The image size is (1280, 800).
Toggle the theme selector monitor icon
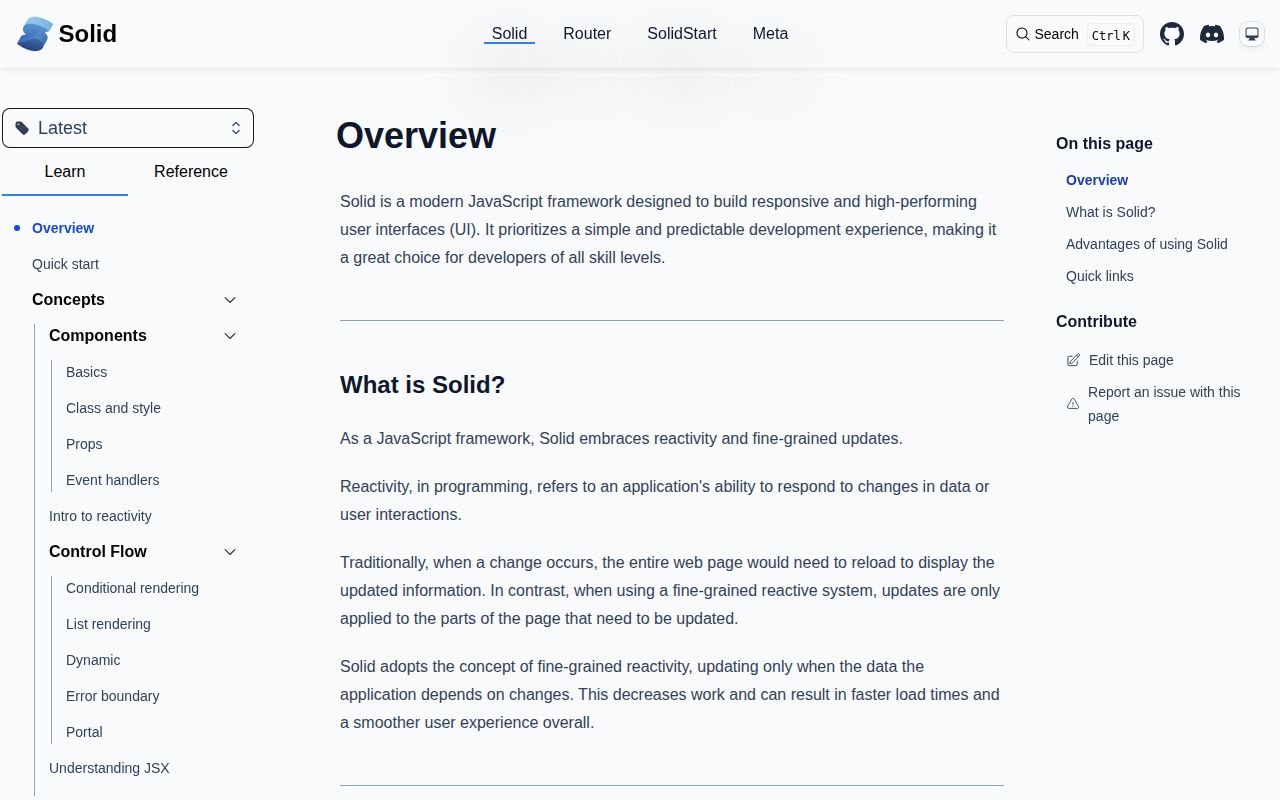pyautogui.click(x=1252, y=34)
